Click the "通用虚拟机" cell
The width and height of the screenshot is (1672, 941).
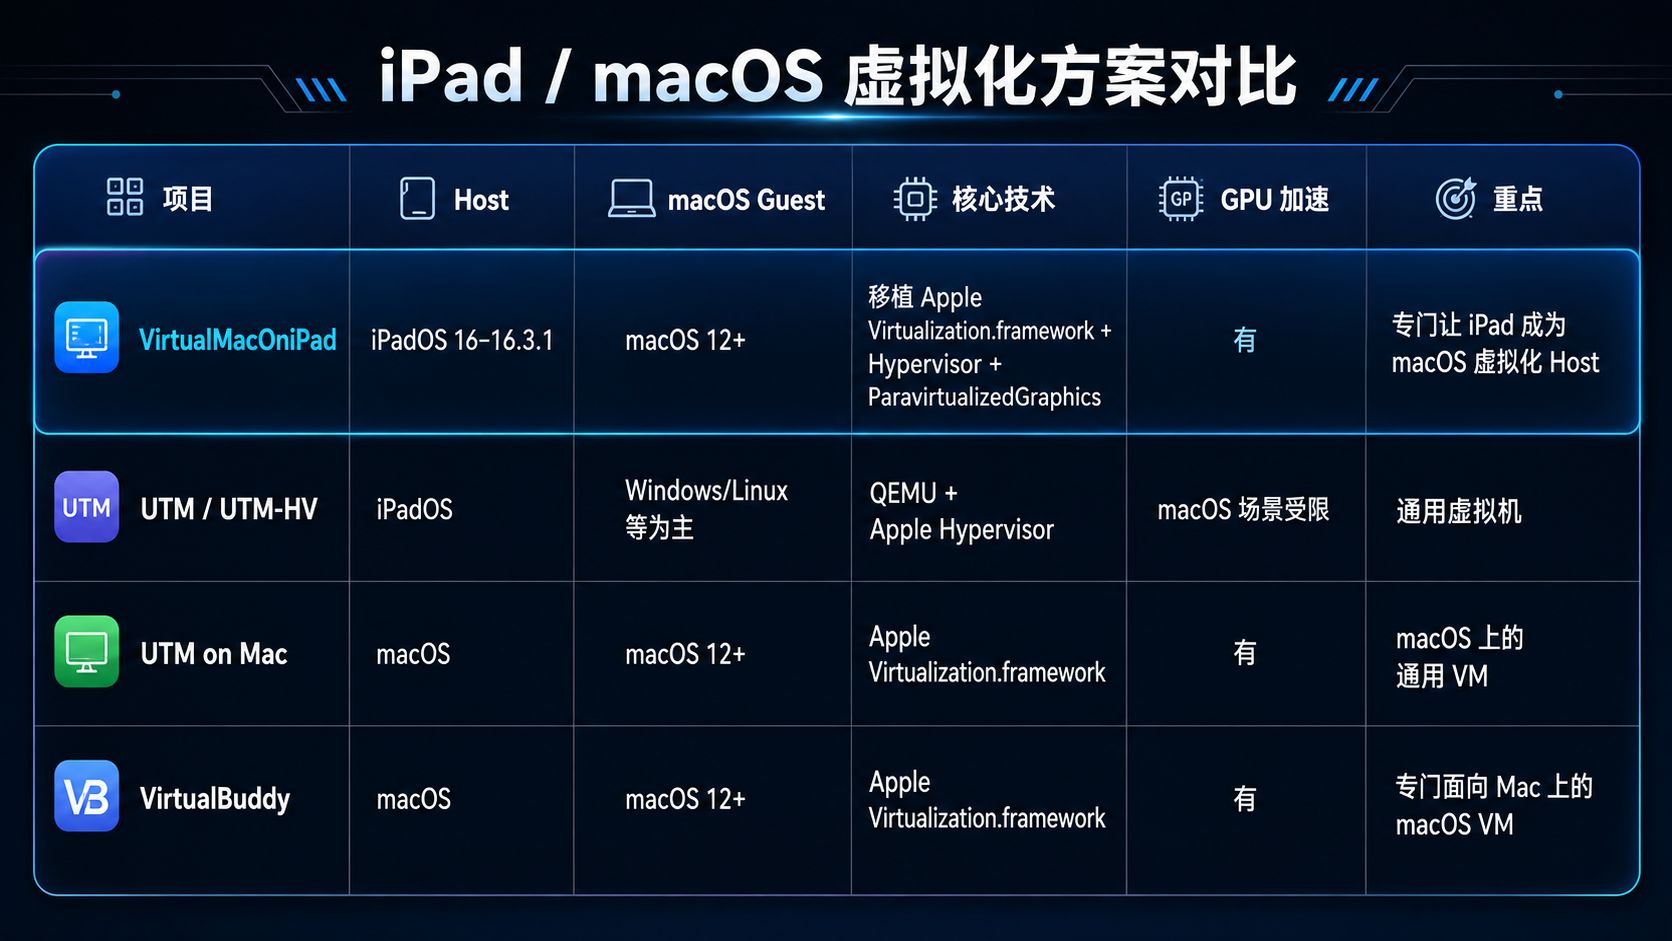(1459, 511)
